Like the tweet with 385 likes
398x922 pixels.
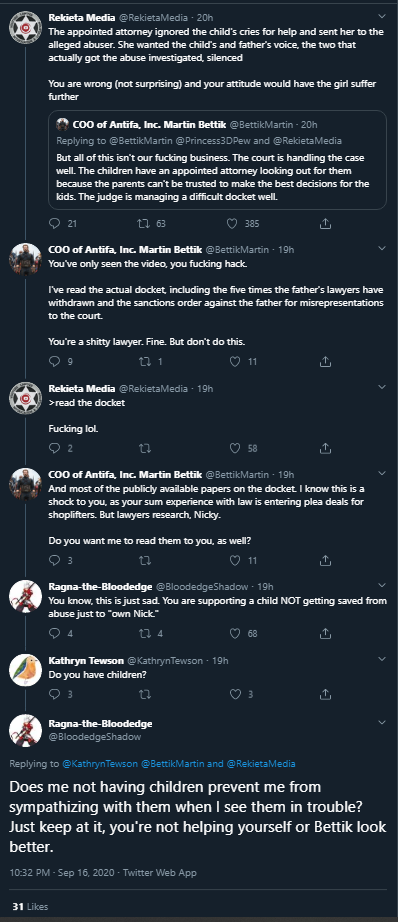pos(233,223)
